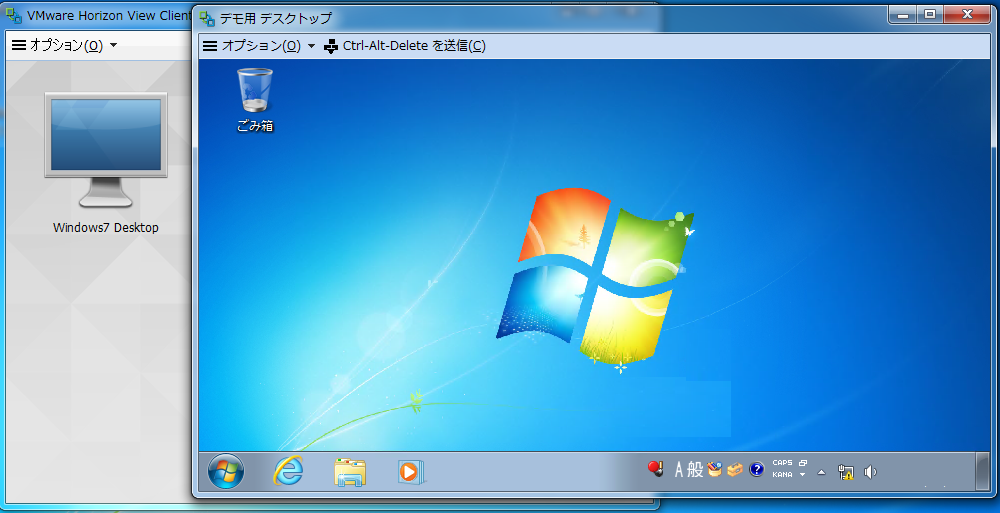Click the red ball IME language icon
This screenshot has height=513, width=1000.
656,469
